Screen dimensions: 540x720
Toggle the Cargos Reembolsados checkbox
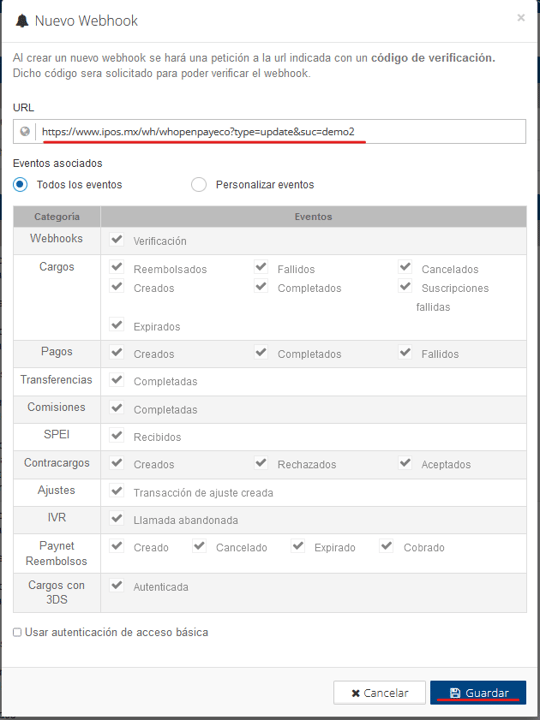click(x=117, y=267)
